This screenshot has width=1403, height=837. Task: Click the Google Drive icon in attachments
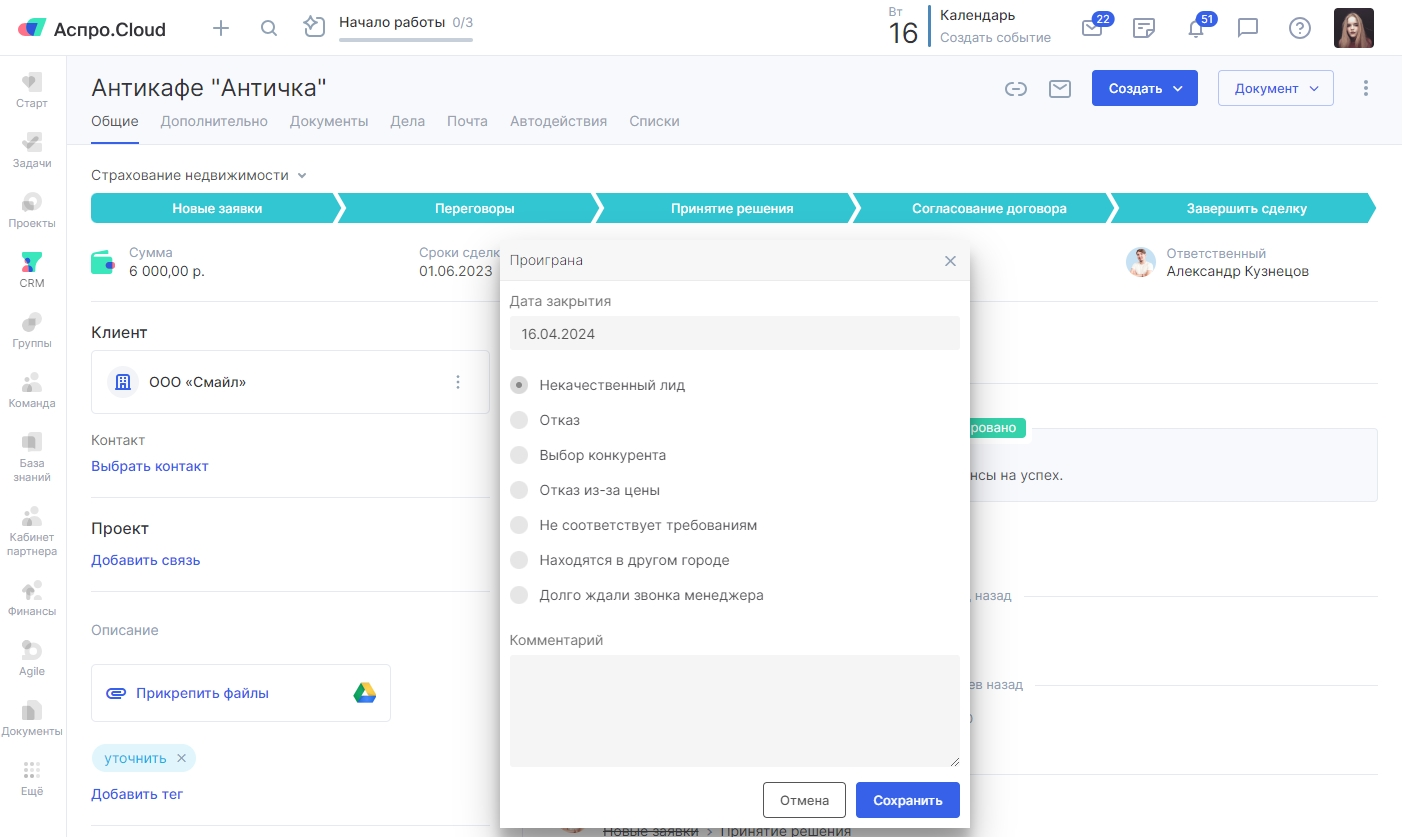[x=364, y=693]
